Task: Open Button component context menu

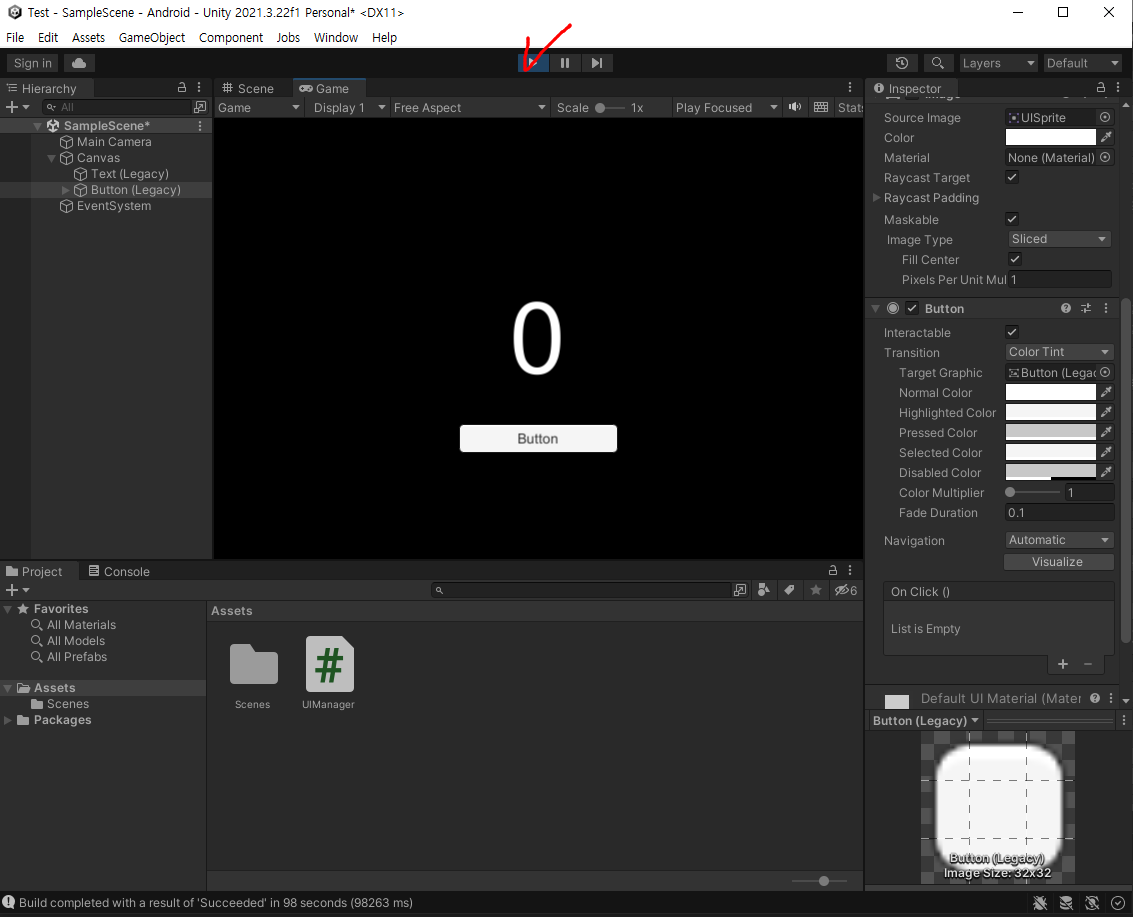Action: click(x=1106, y=309)
